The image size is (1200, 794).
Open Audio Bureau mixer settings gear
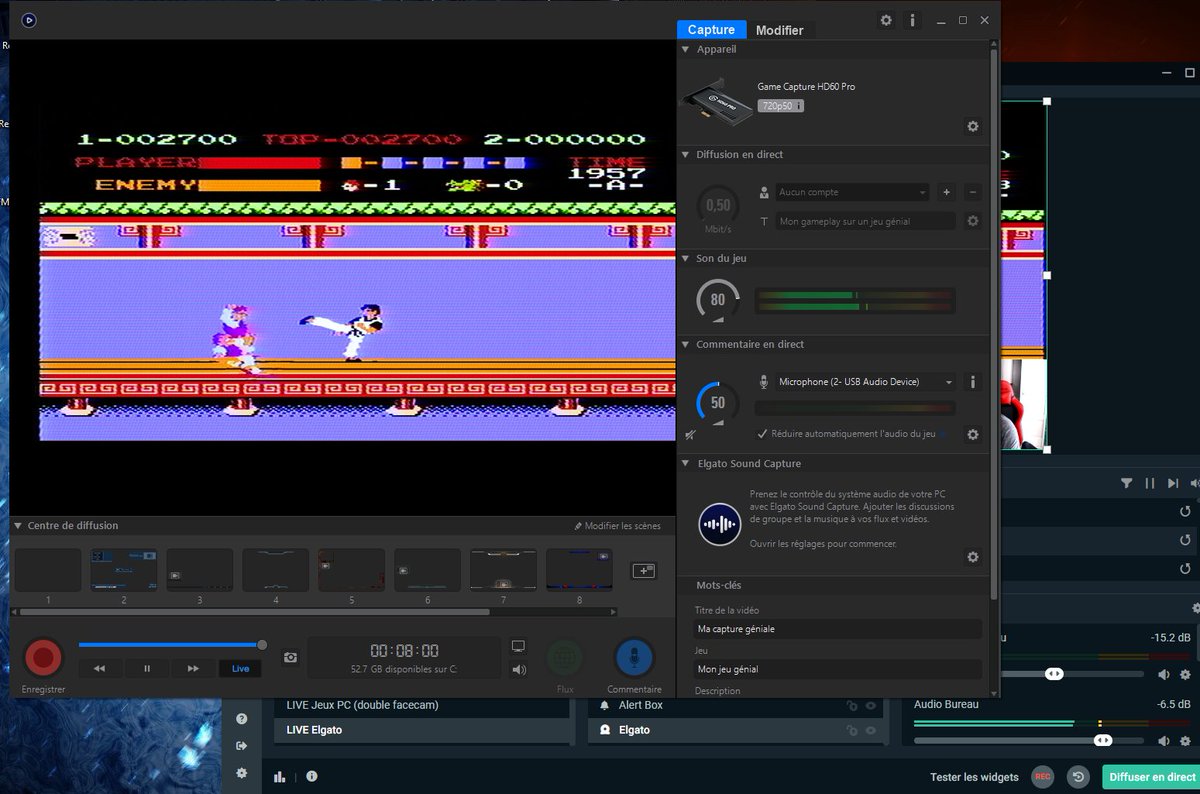(1186, 741)
